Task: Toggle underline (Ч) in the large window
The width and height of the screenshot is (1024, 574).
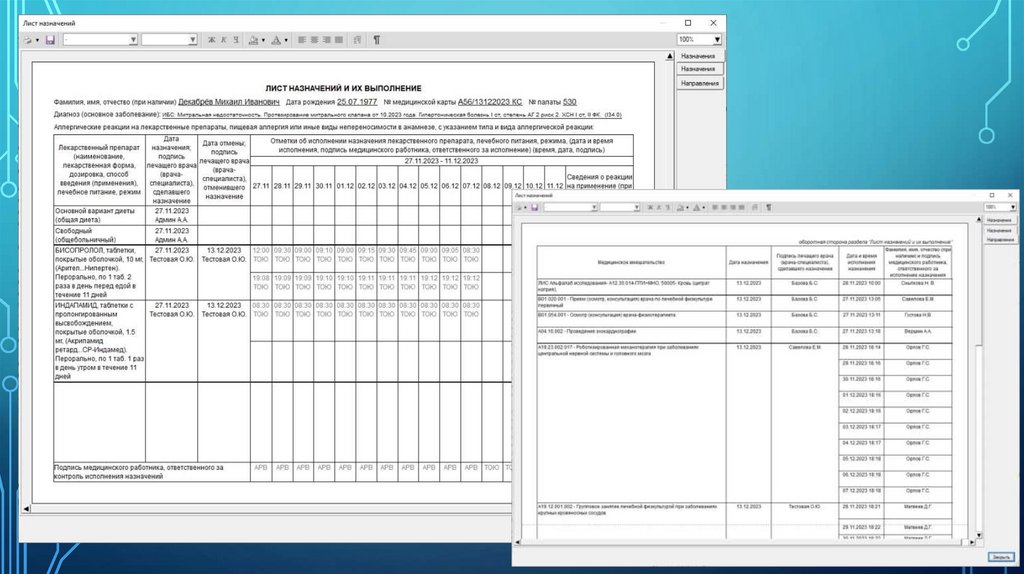Action: click(x=236, y=40)
